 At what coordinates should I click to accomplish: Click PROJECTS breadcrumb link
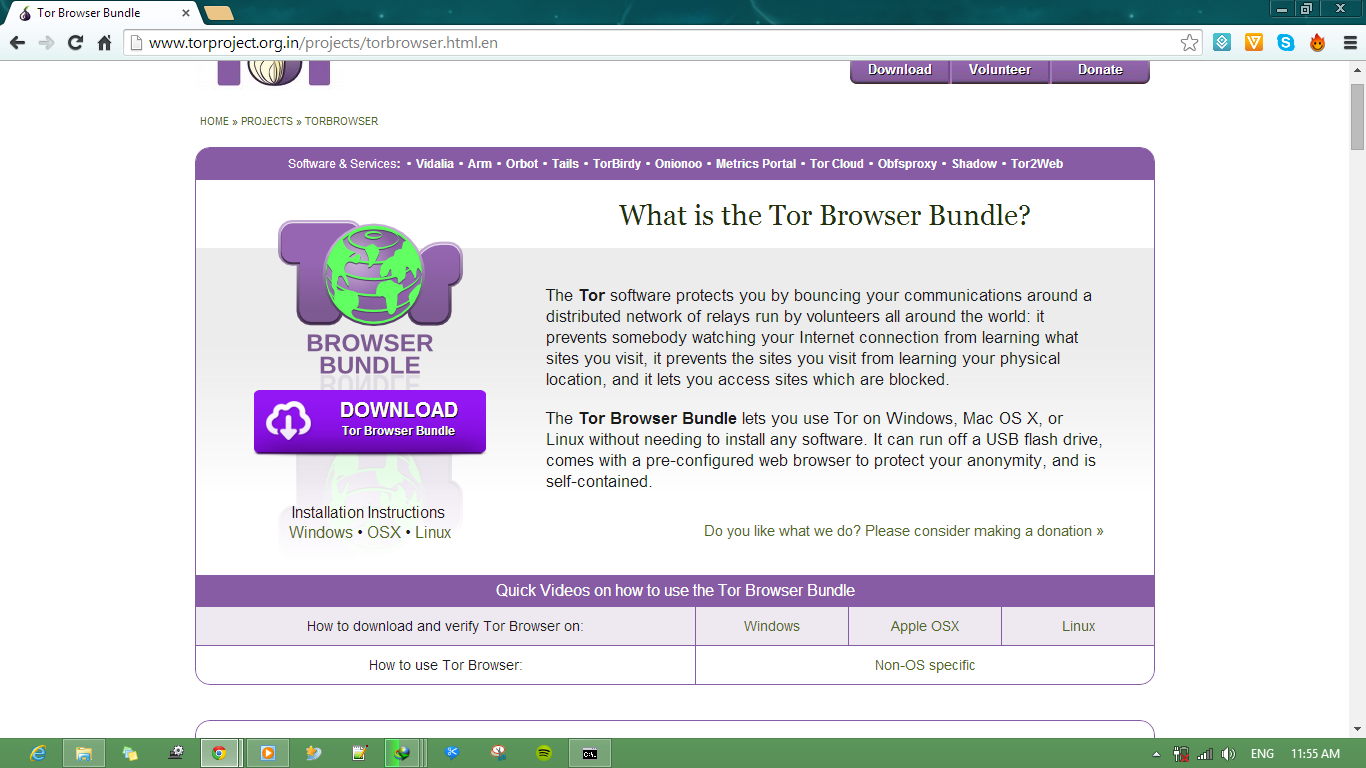(x=267, y=121)
